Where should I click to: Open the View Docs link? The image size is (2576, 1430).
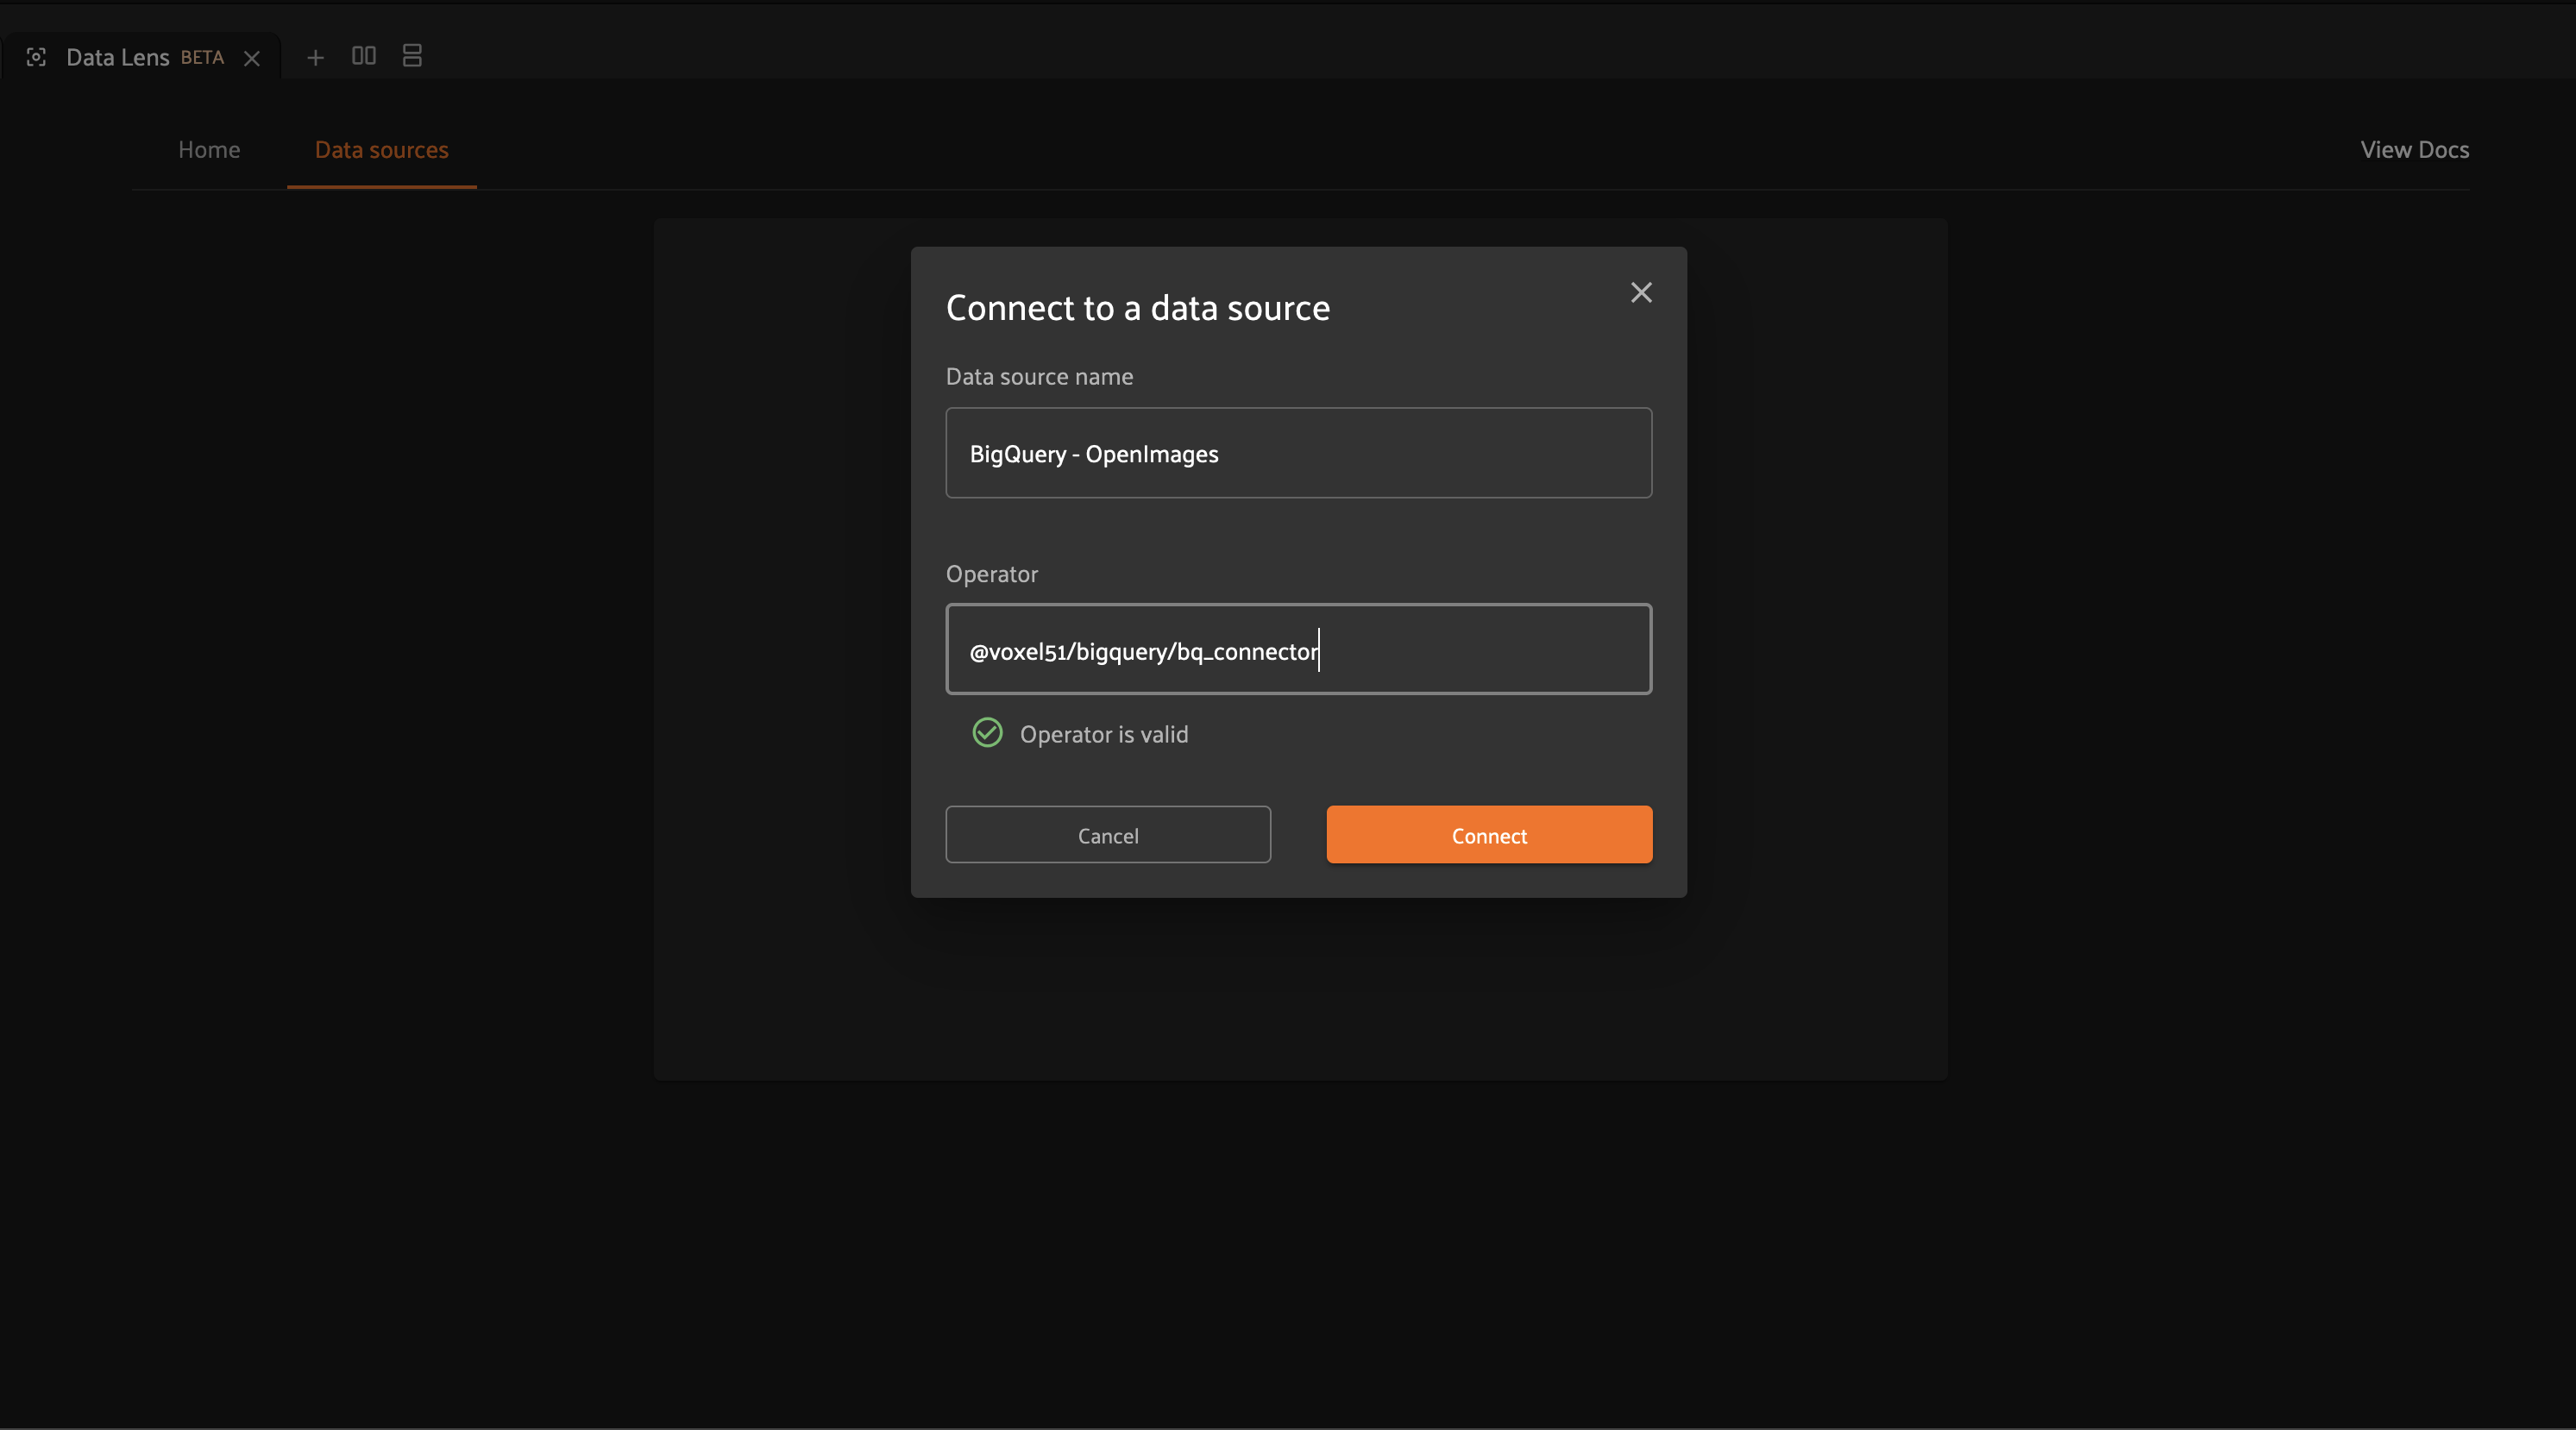[x=2414, y=150]
